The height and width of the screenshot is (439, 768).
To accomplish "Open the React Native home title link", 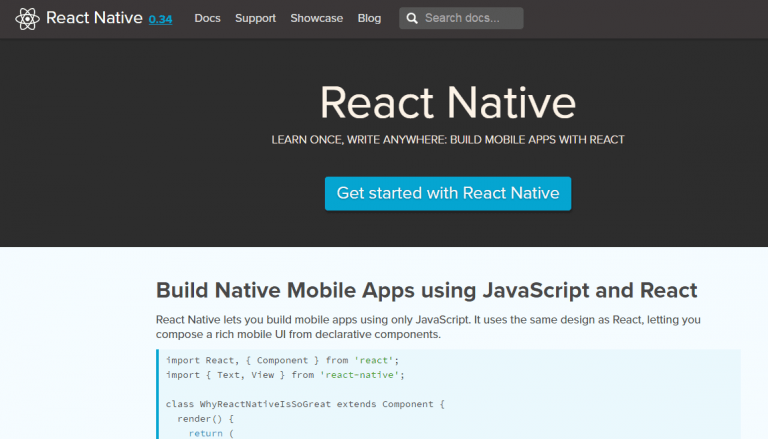I will [94, 18].
